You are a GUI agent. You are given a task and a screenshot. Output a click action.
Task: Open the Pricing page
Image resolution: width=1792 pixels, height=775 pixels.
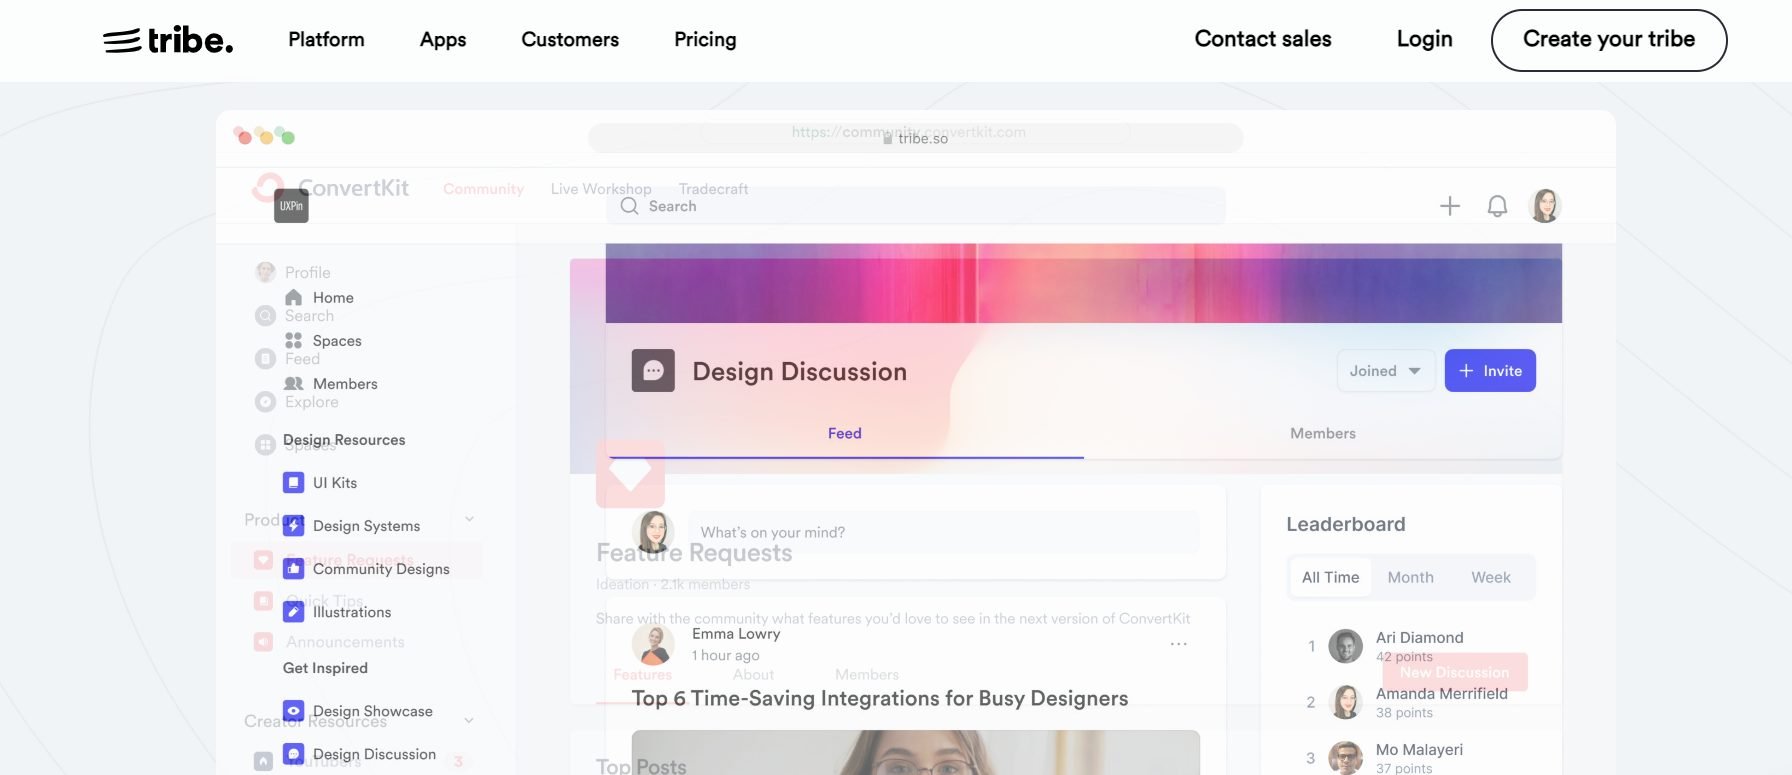705,39
